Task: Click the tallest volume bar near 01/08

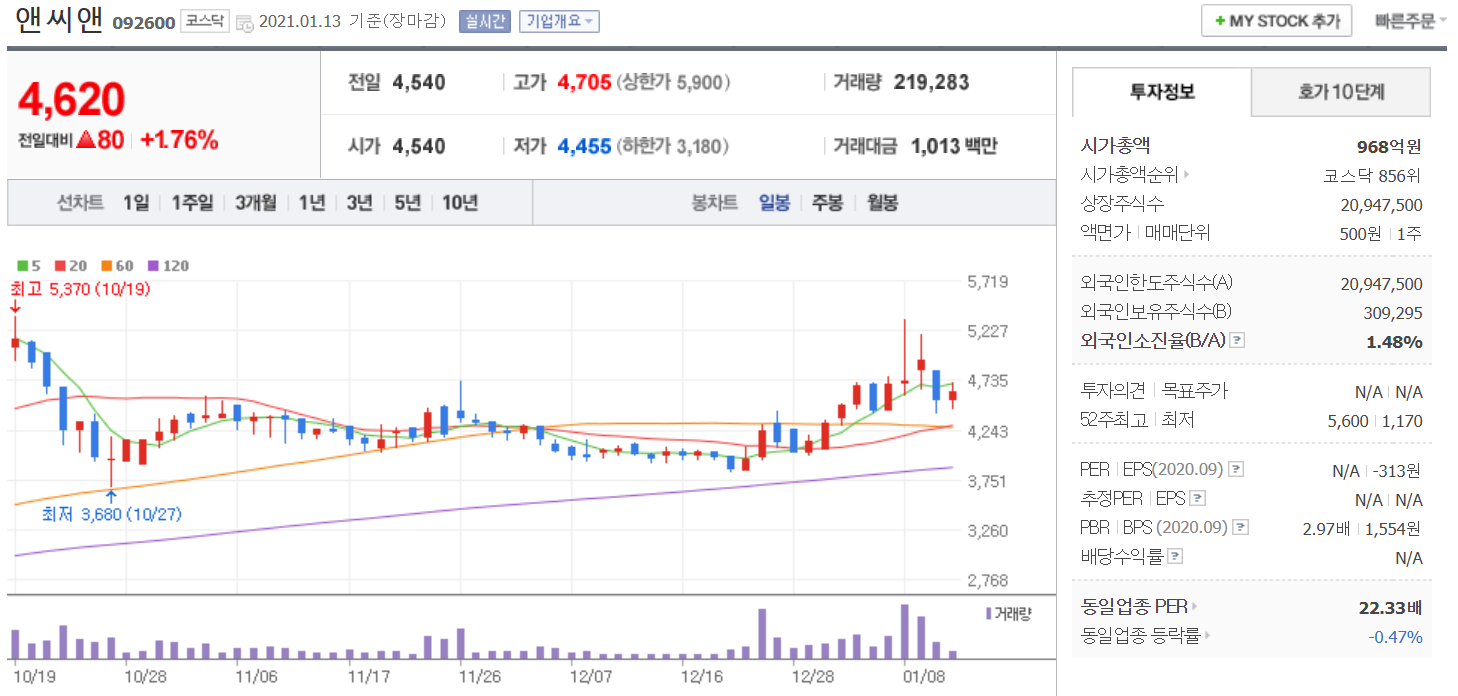Action: coord(905,632)
